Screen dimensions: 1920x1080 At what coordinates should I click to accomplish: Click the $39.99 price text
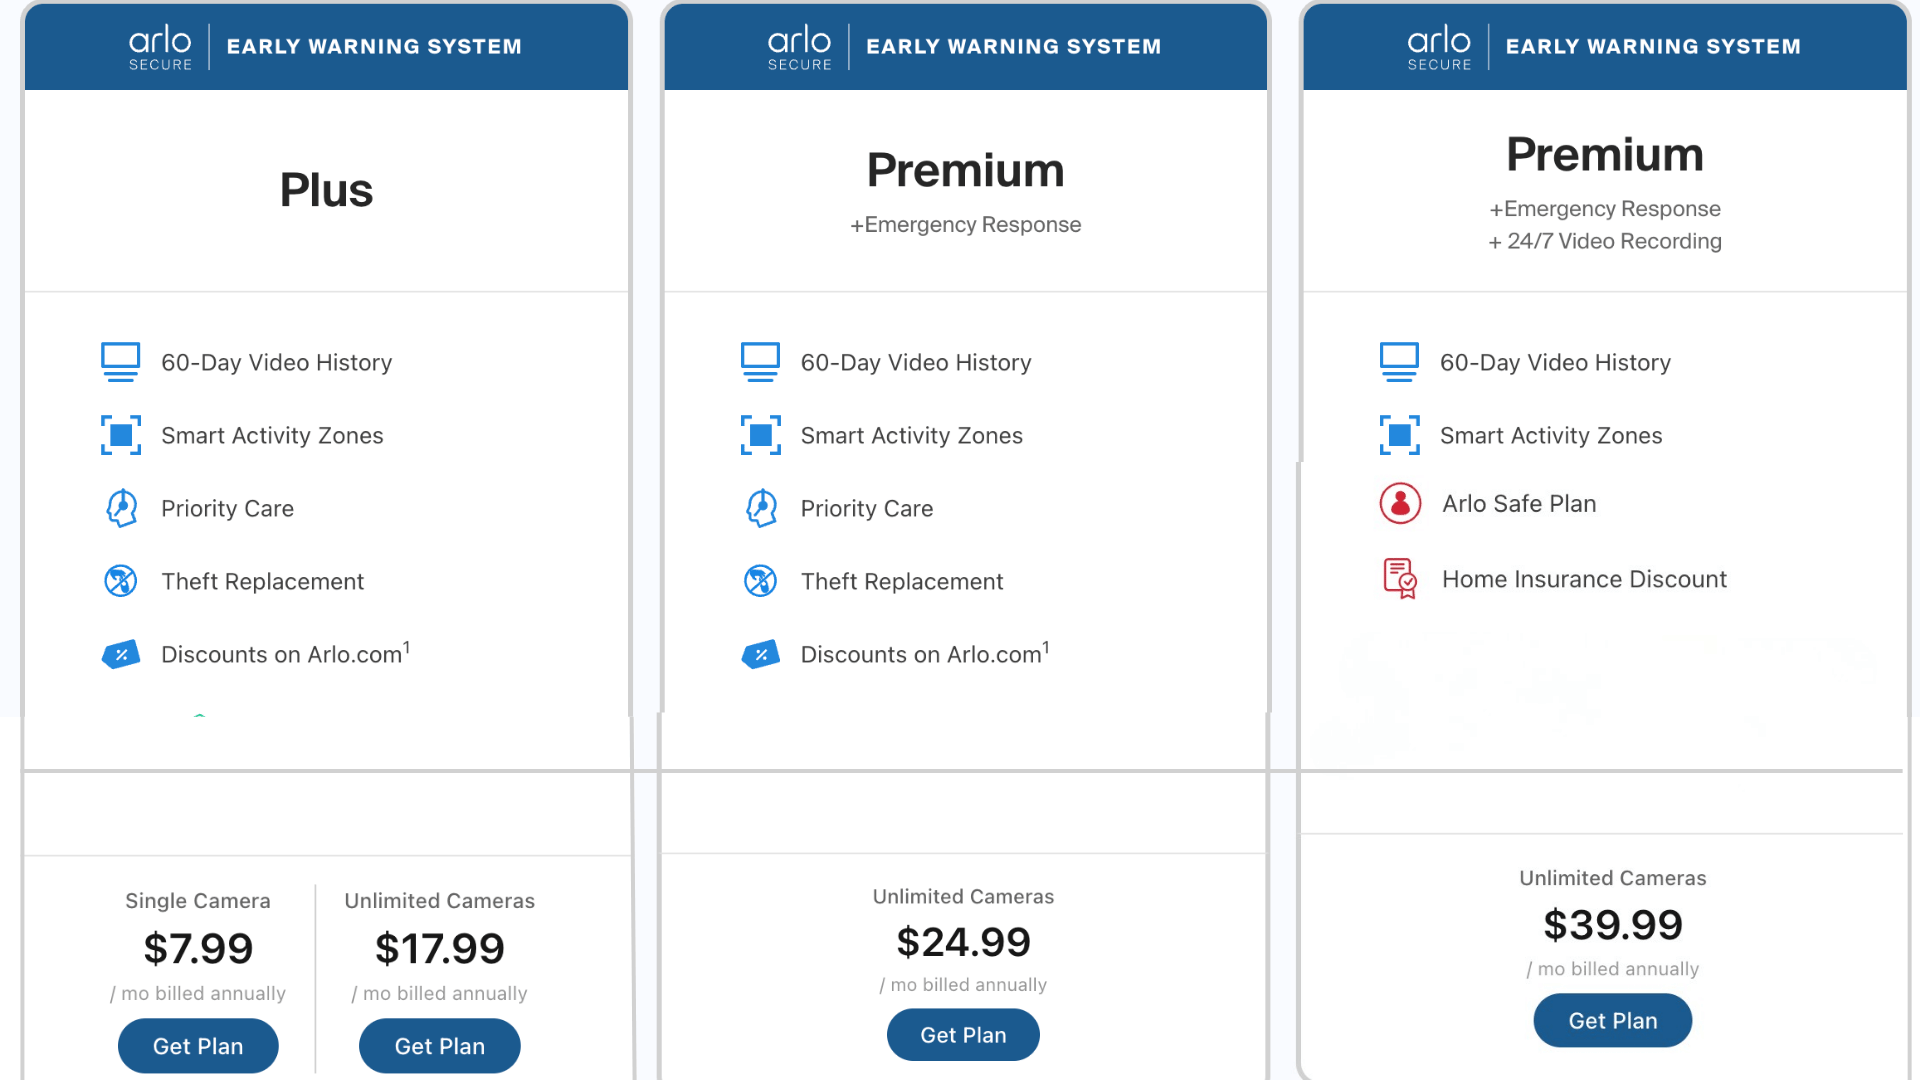coord(1613,925)
